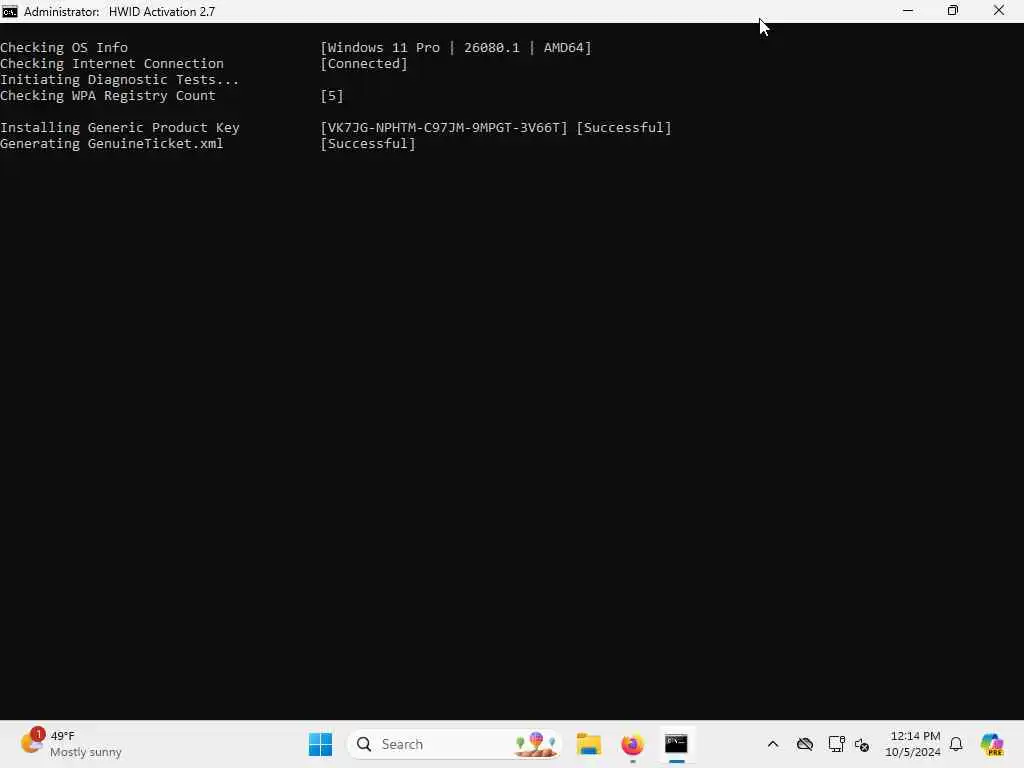Click the 'Windows 11 Pro | 26080.1 | AMD64' text
The width and height of the screenshot is (1024, 768).
point(456,48)
